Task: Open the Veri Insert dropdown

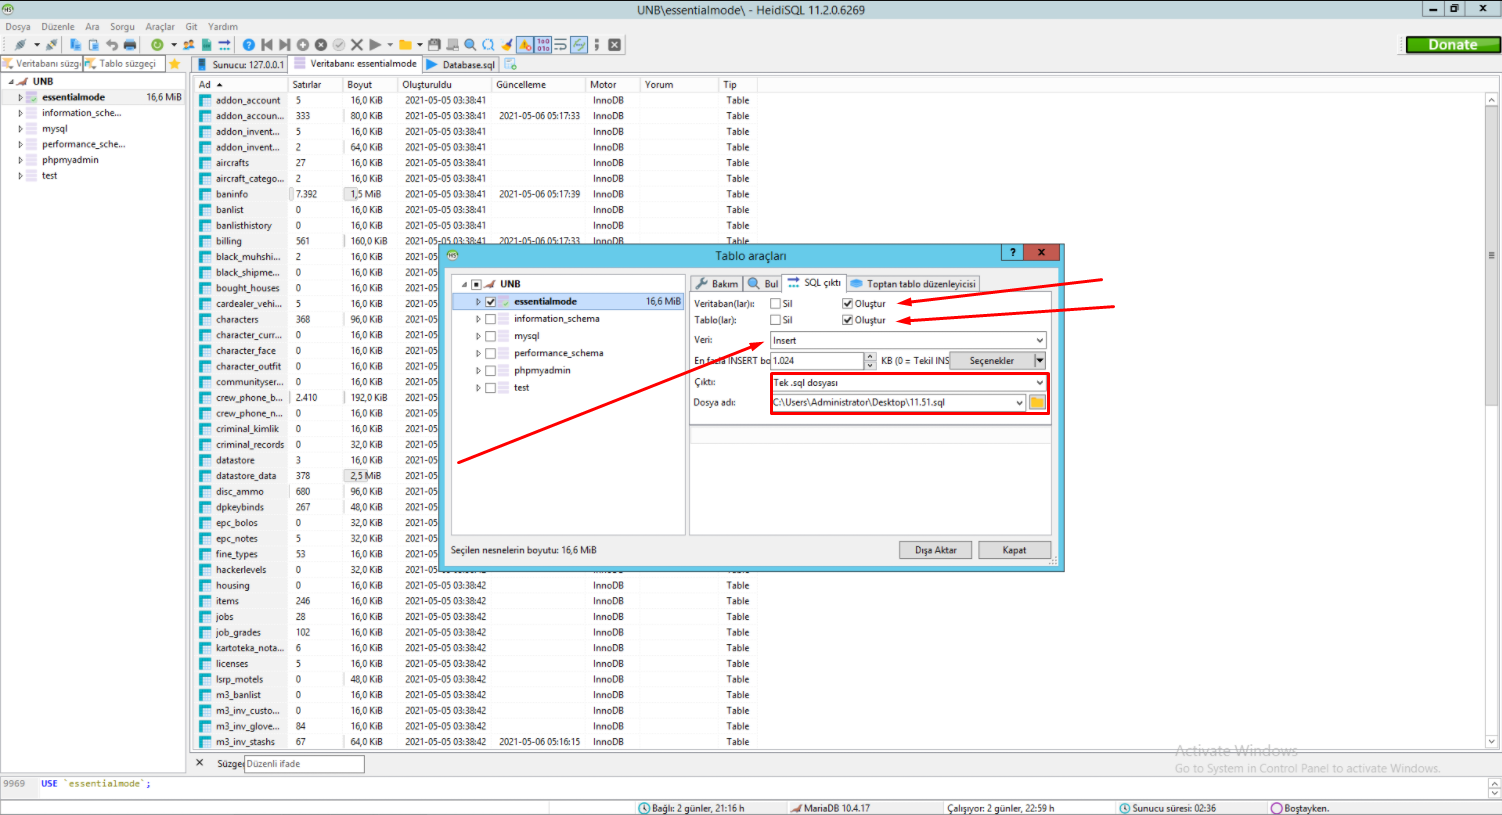Action: 908,340
